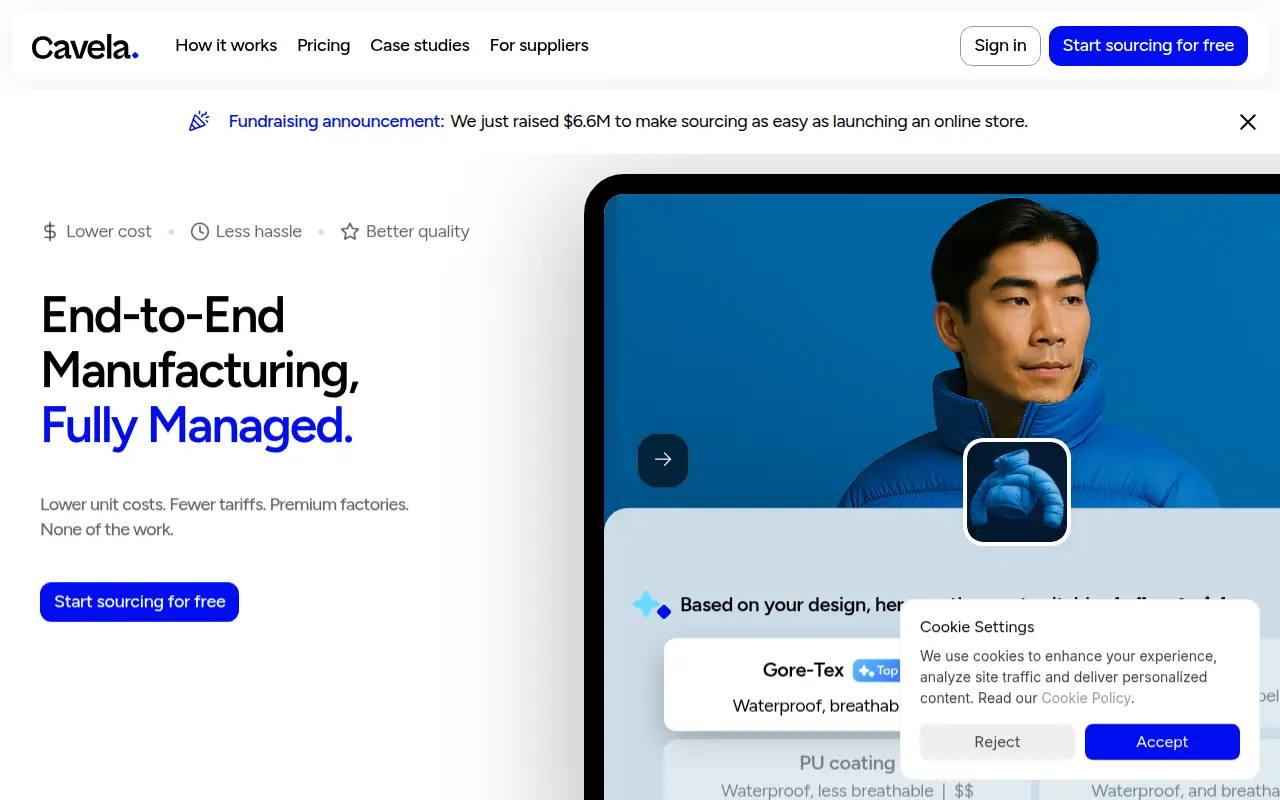Click the Cavela logo
Image resolution: width=1280 pixels, height=800 pixels.
85,46
